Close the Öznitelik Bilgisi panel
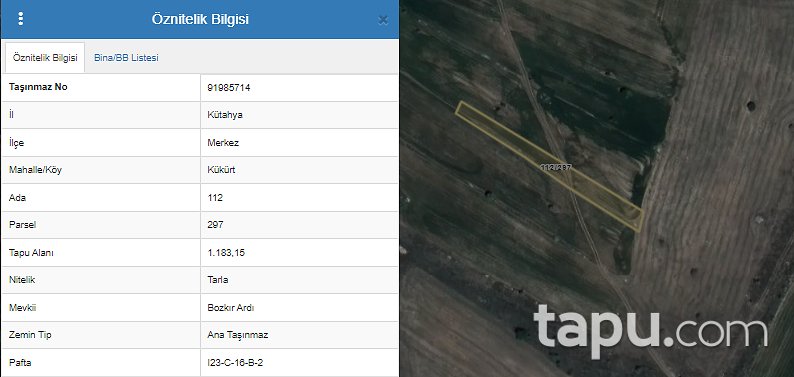The width and height of the screenshot is (794, 377). (383, 20)
